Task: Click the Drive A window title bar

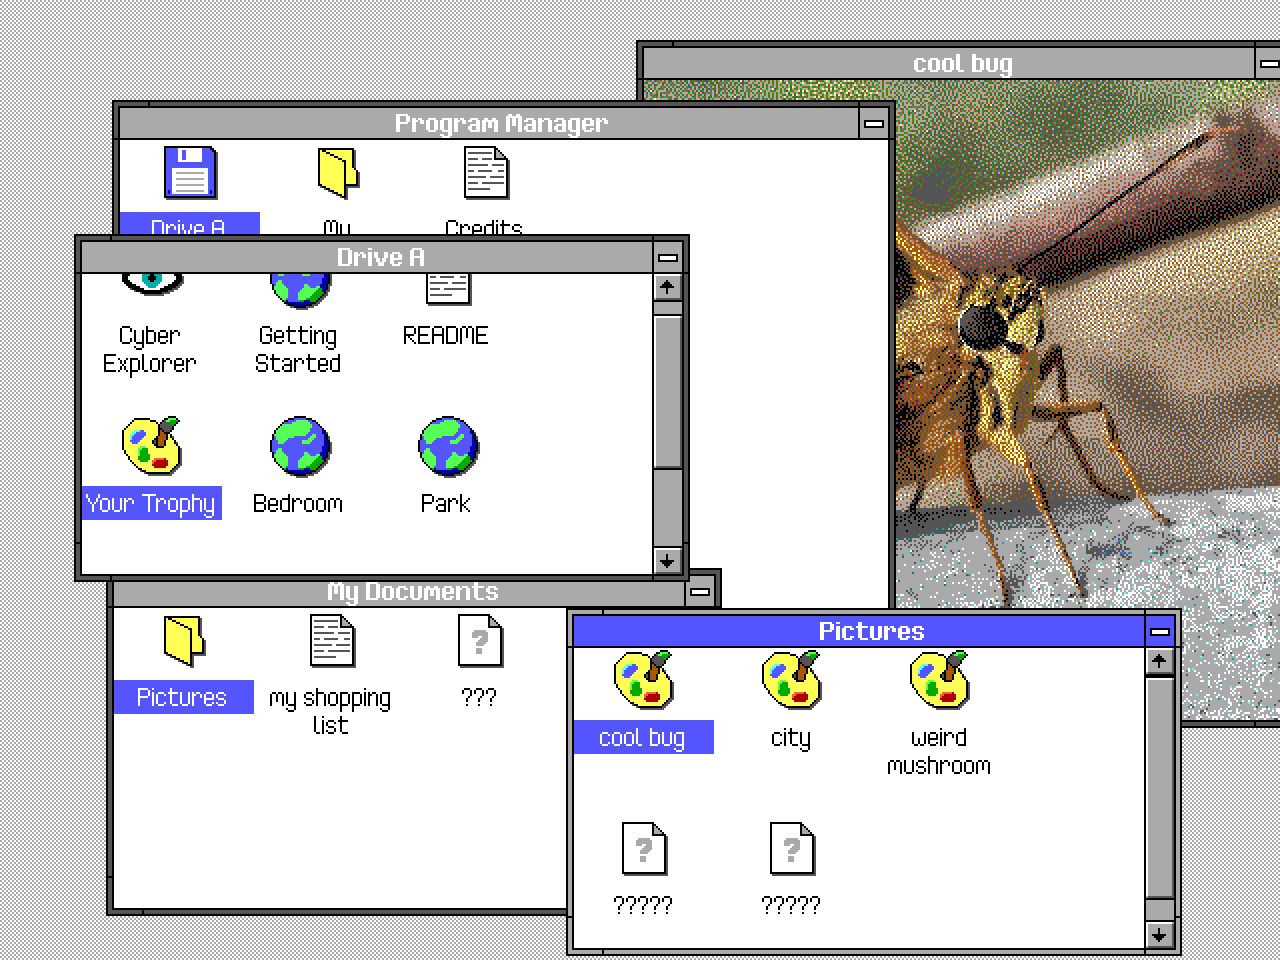Action: [x=366, y=257]
